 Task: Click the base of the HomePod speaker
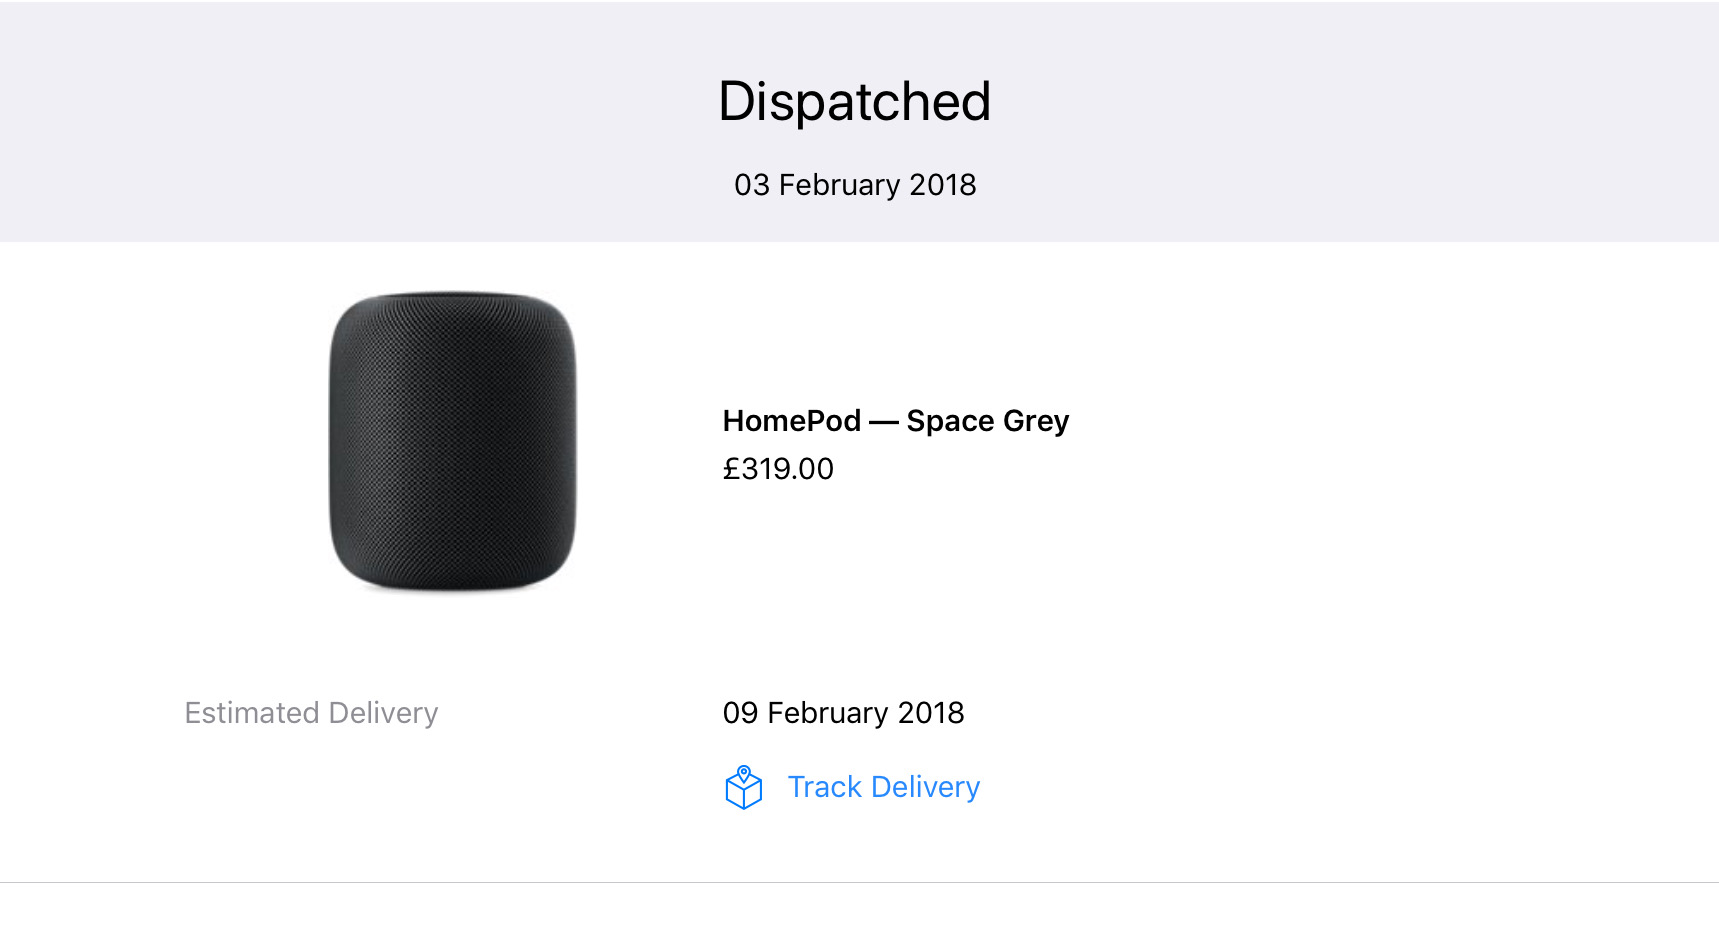click(453, 584)
